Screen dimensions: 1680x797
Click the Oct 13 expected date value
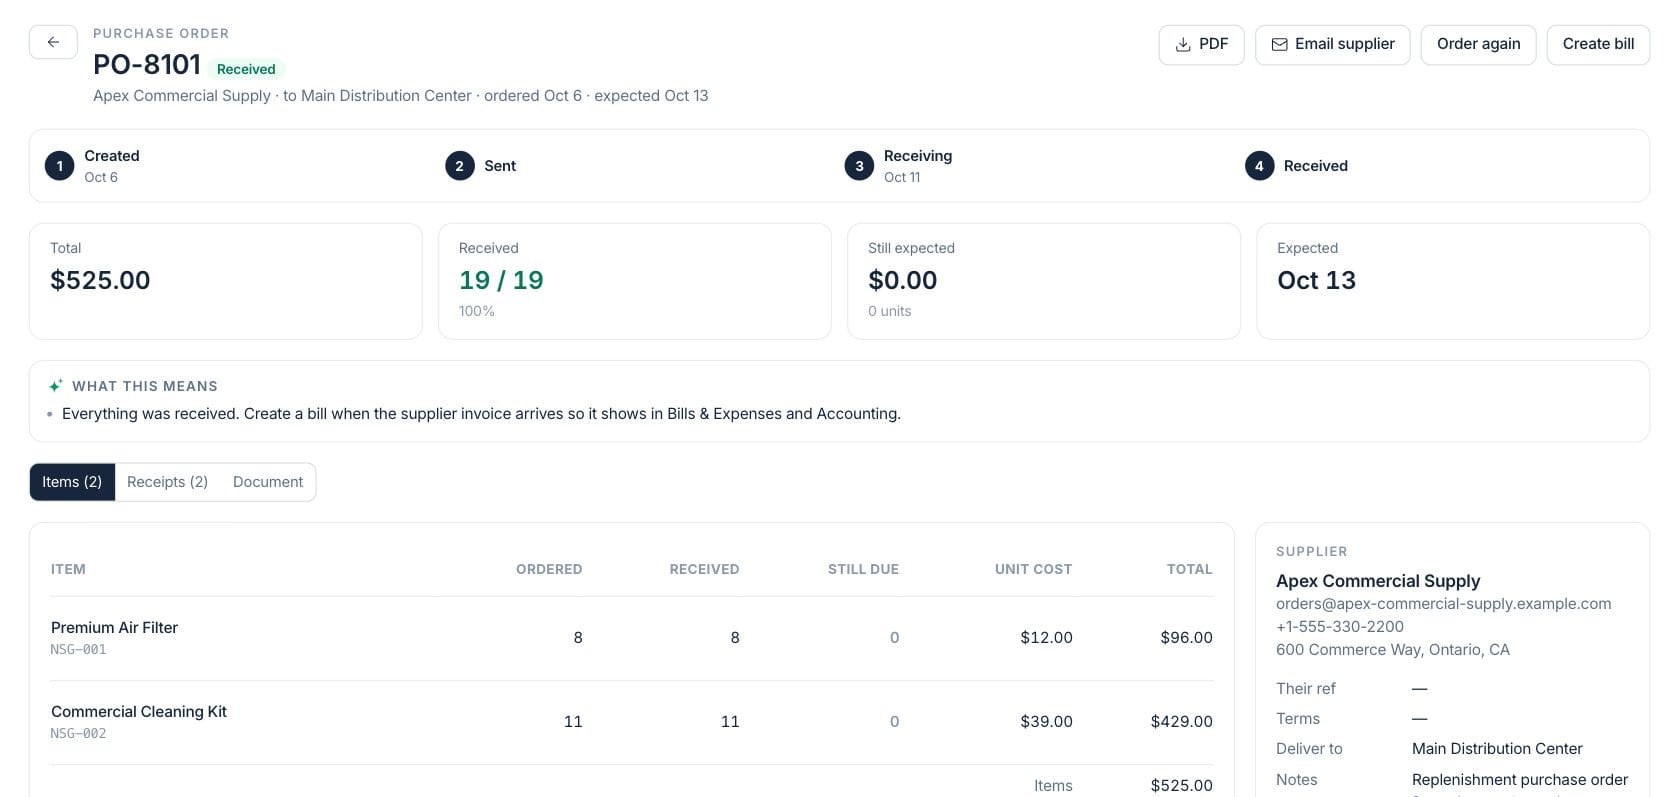click(1316, 281)
